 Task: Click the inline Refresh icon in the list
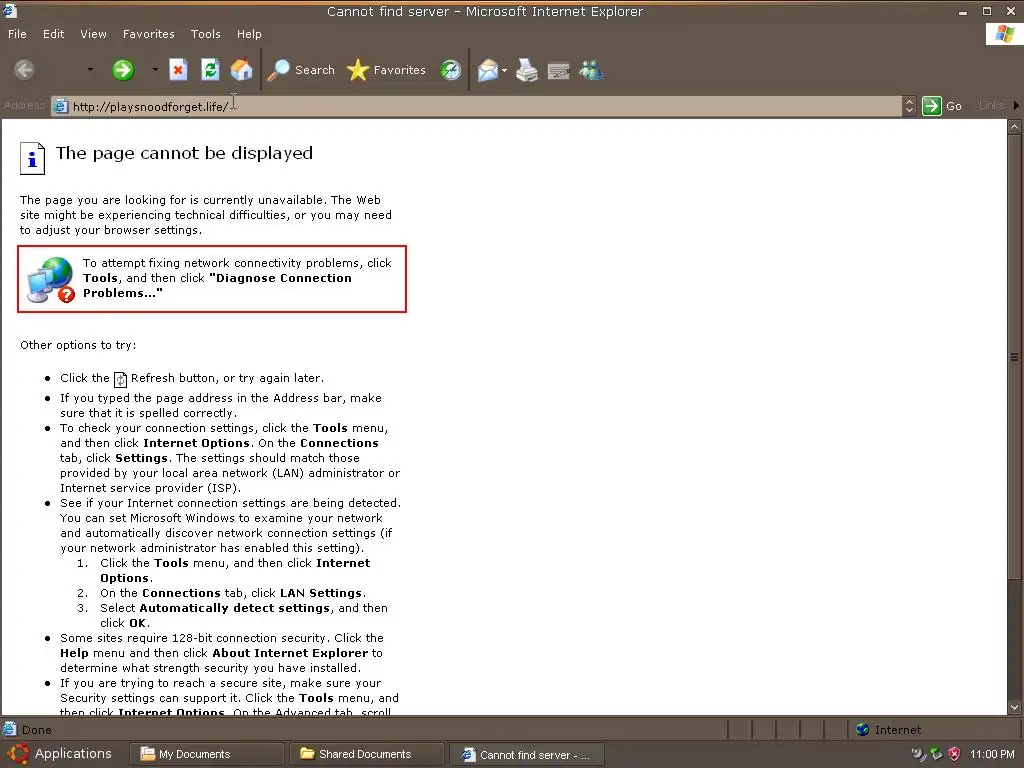click(x=120, y=379)
